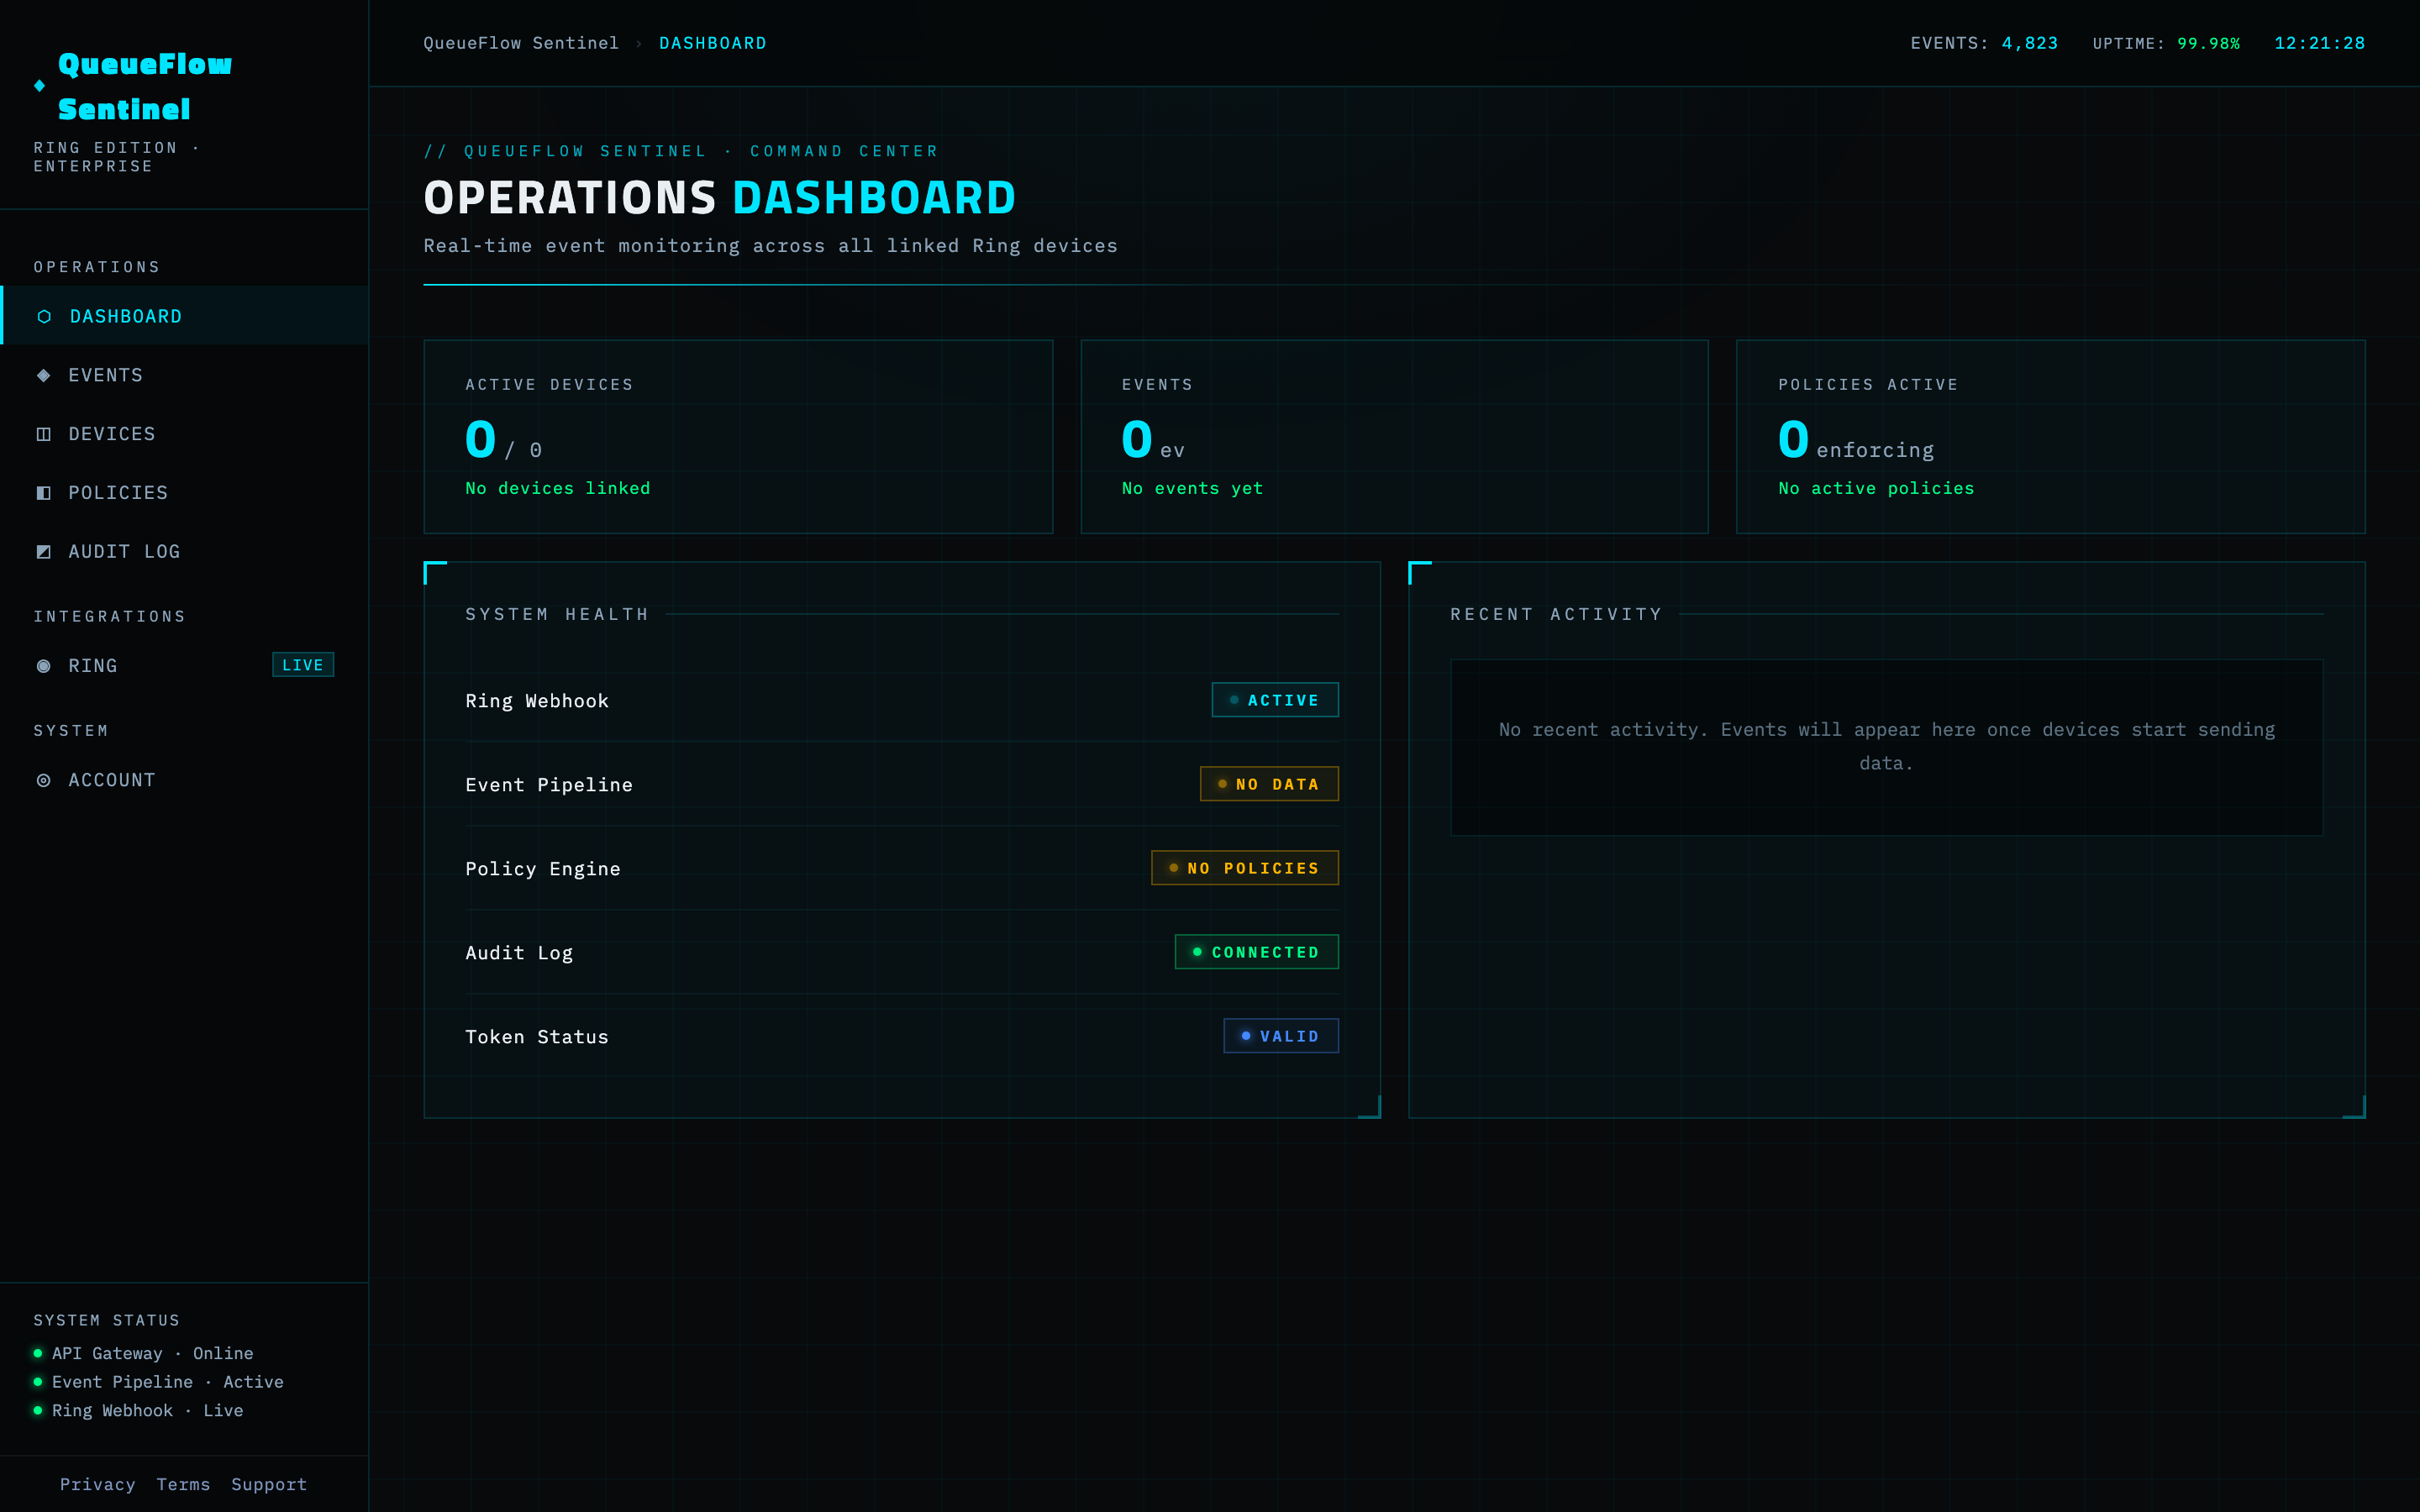Toggle the Audit Log CONNECTED status
Viewport: 2420px width, 1512px height.
1256,952
